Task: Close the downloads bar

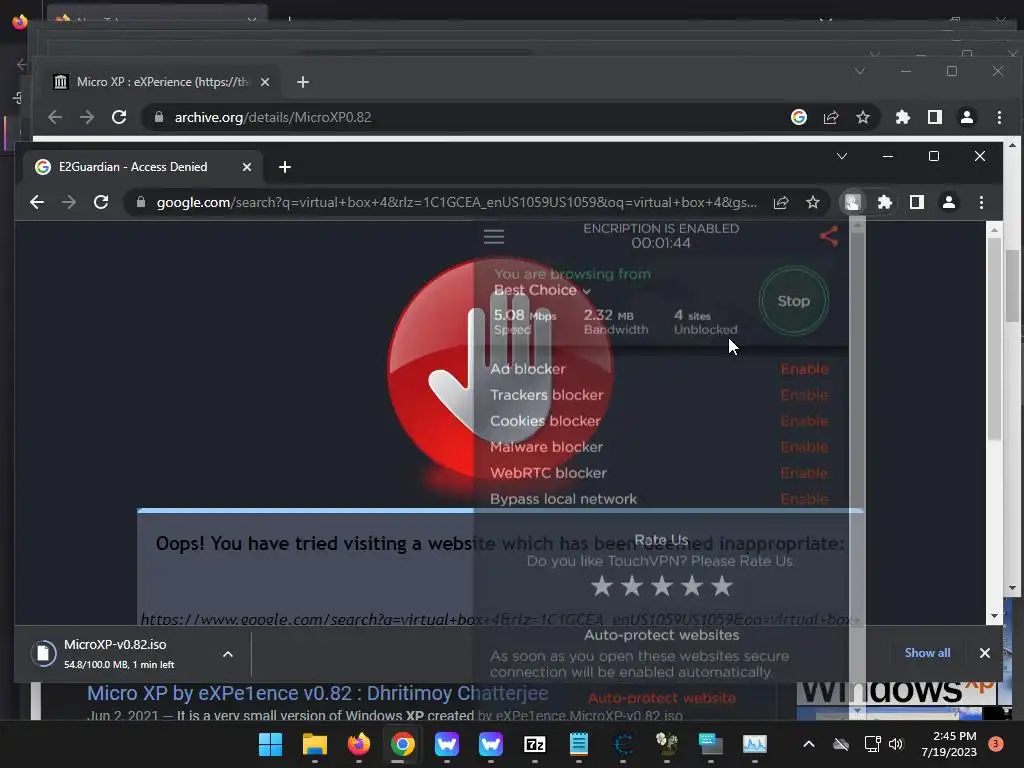Action: pos(985,652)
